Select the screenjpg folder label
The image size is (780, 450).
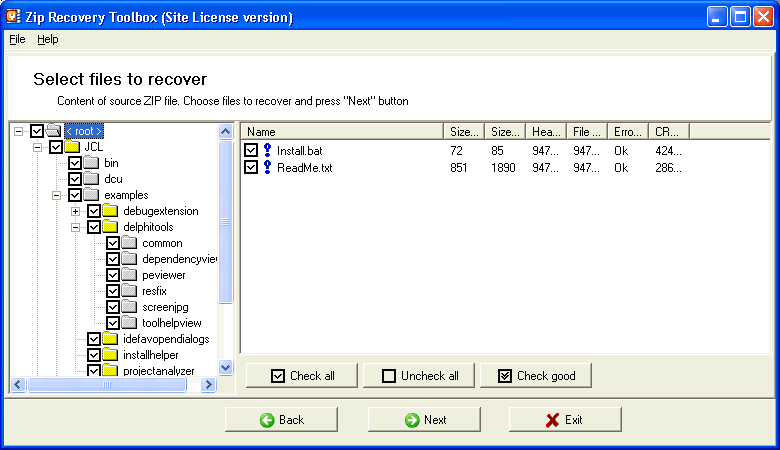pyautogui.click(x=165, y=307)
